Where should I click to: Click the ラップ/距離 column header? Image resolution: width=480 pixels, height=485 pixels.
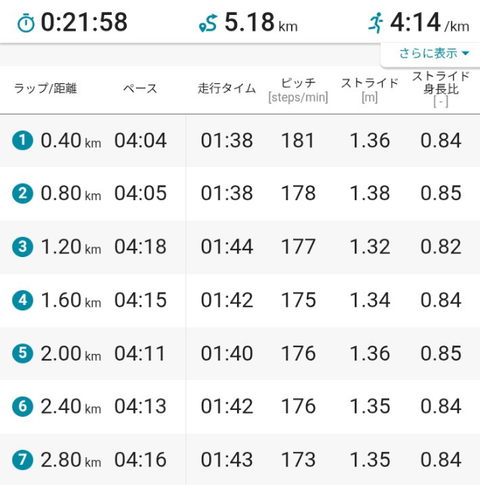click(46, 89)
